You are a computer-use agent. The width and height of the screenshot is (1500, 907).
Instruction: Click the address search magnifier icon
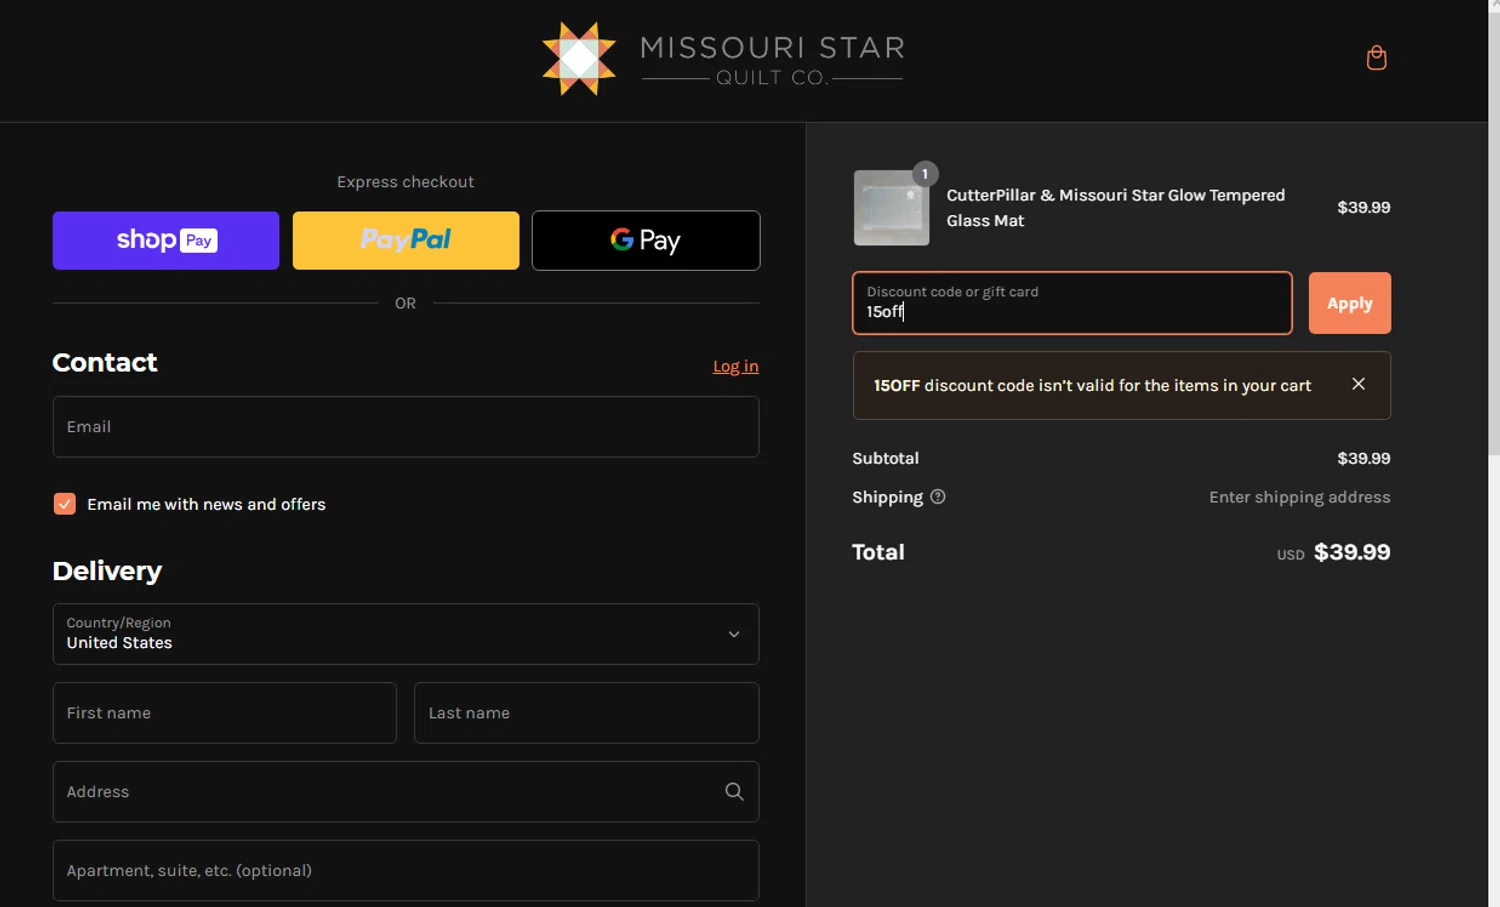[734, 792]
